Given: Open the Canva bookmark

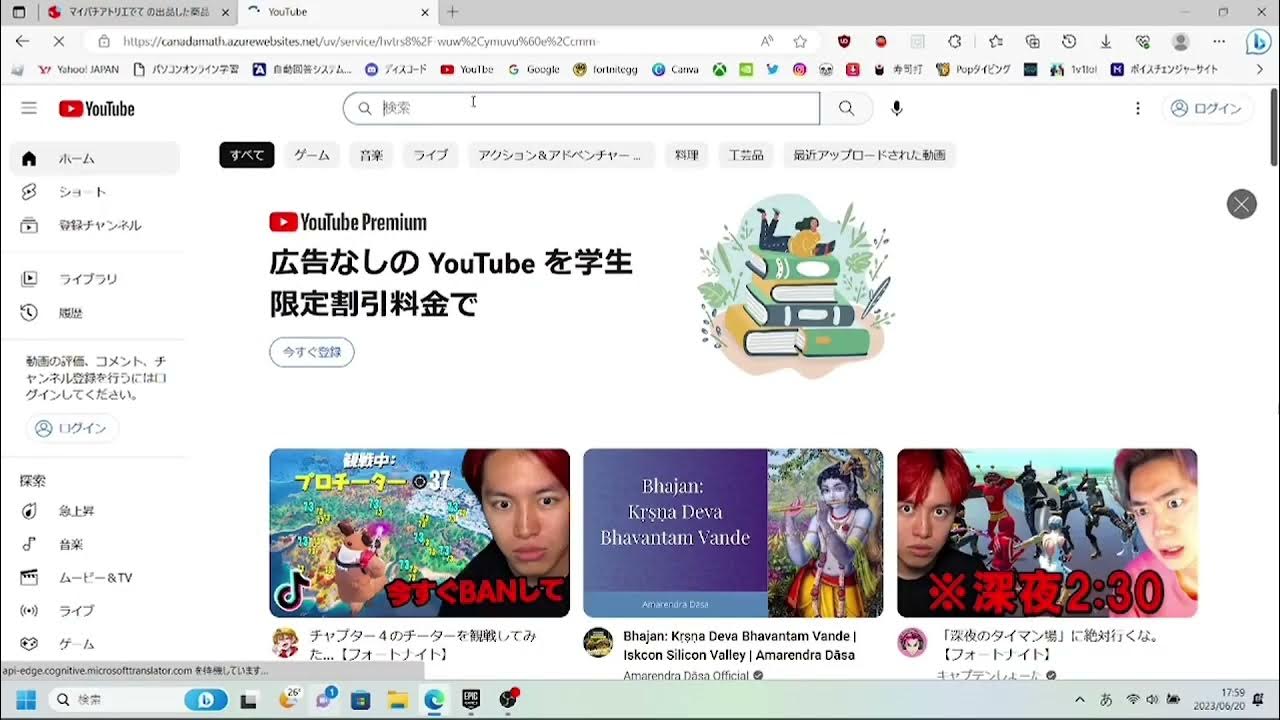Looking at the screenshot, I should pos(676,70).
